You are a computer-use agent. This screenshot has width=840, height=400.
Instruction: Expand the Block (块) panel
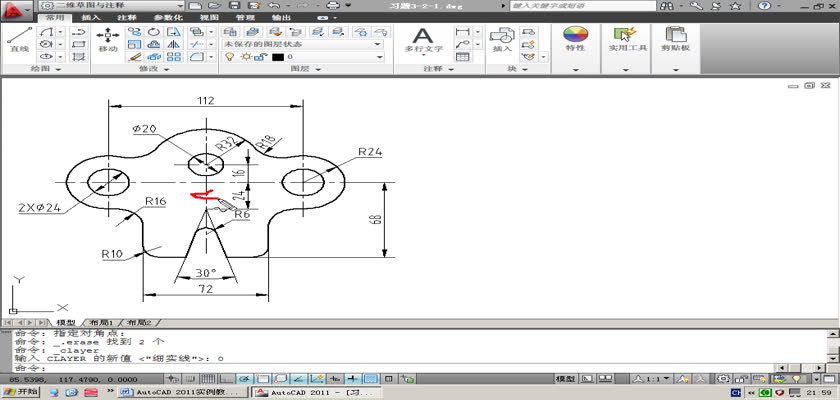[x=518, y=69]
